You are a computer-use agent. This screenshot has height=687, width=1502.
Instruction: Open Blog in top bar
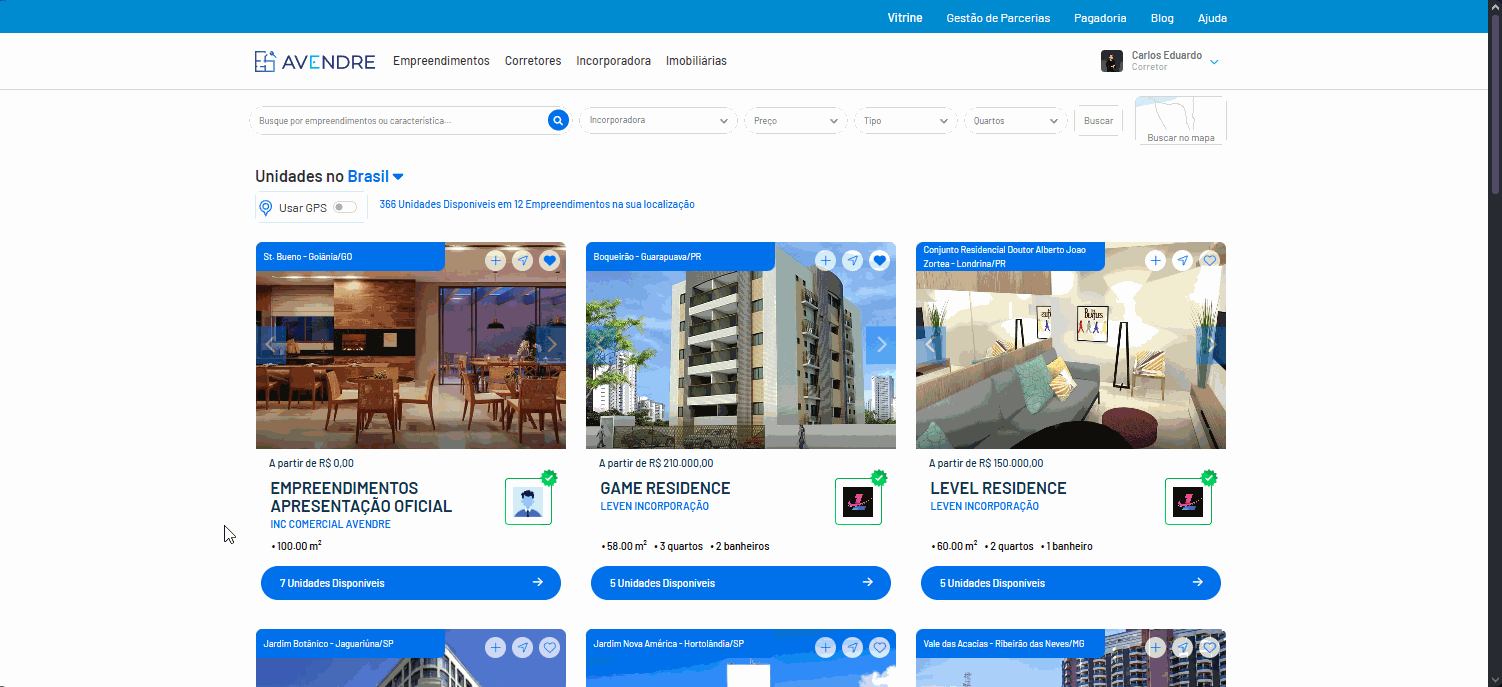pyautogui.click(x=1162, y=18)
